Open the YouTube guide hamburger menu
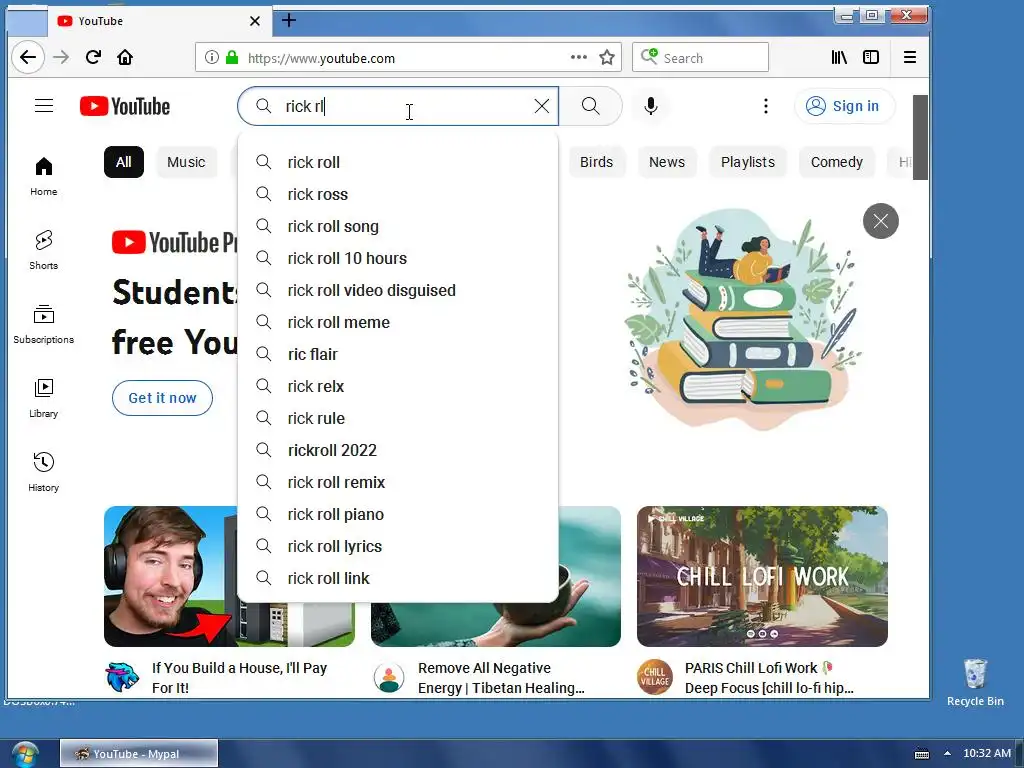Viewport: 1024px width, 768px height. click(44, 106)
